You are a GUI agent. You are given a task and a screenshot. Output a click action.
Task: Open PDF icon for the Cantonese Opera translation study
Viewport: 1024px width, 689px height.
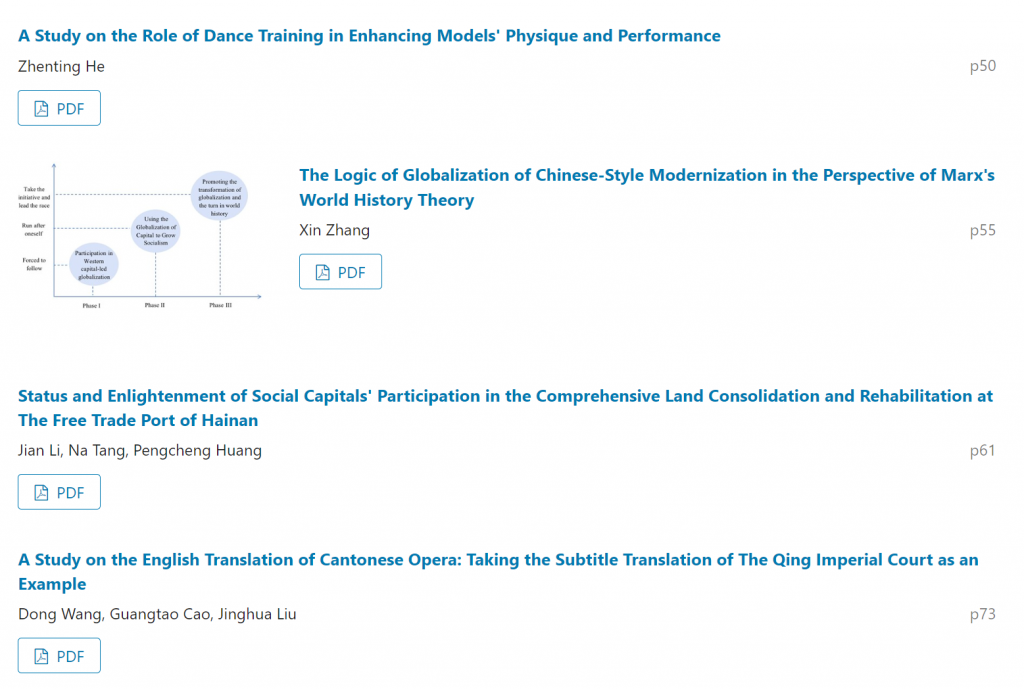[x=41, y=656]
